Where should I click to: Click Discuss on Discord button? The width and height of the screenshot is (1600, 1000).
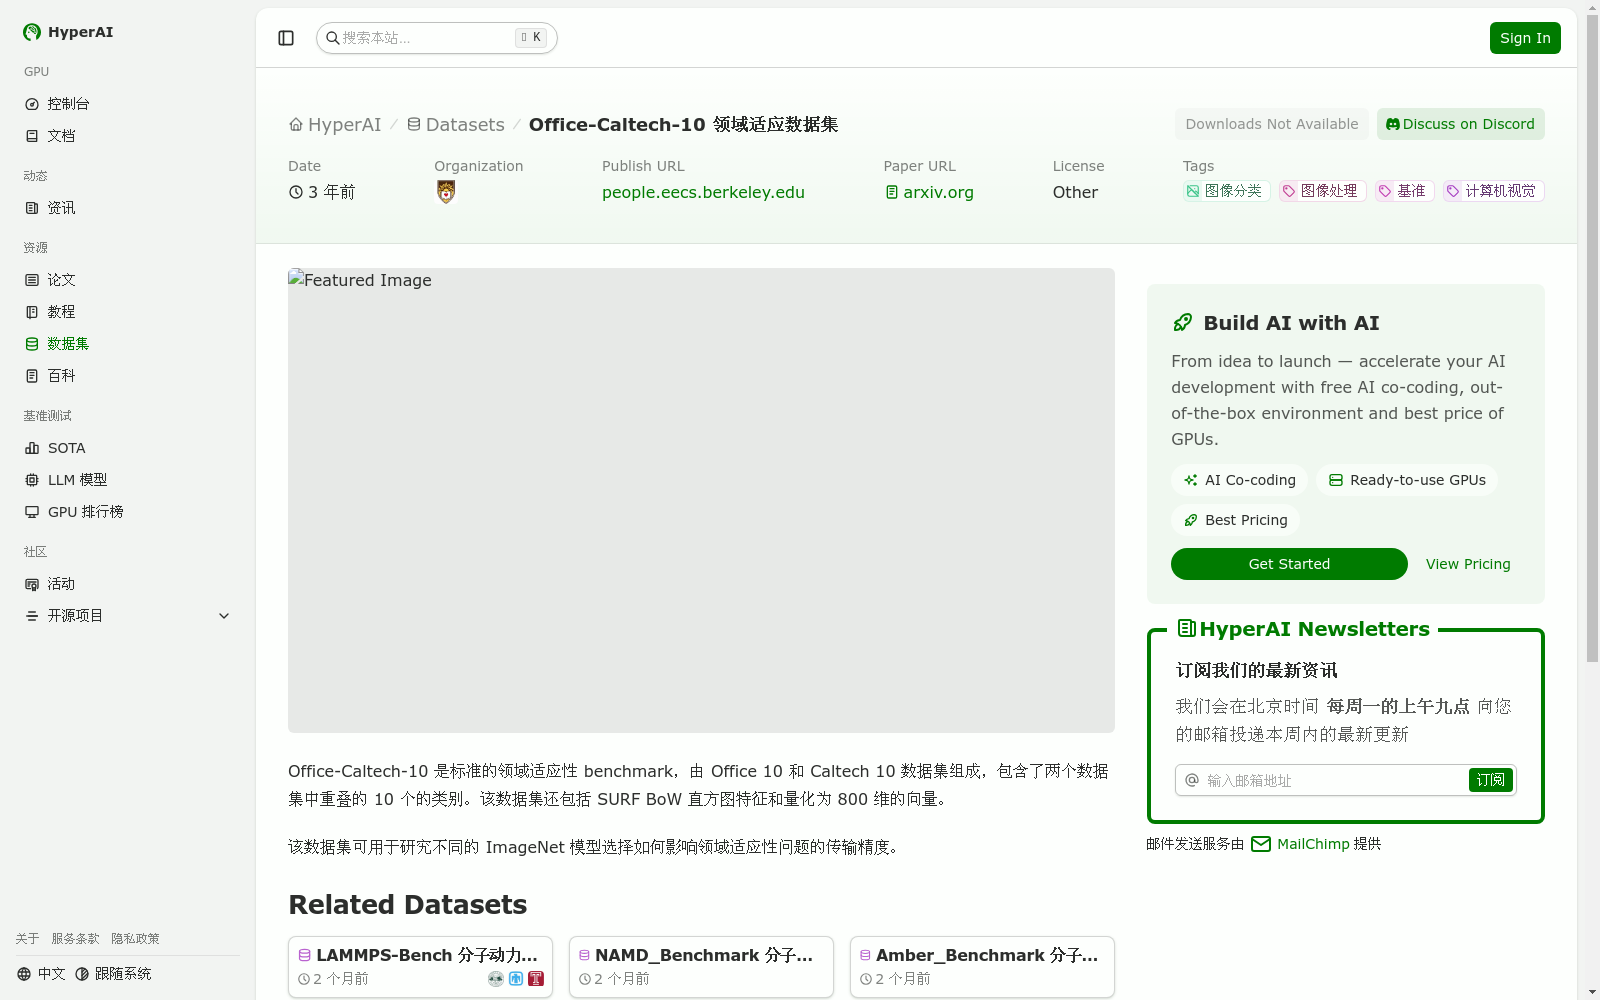click(1461, 124)
